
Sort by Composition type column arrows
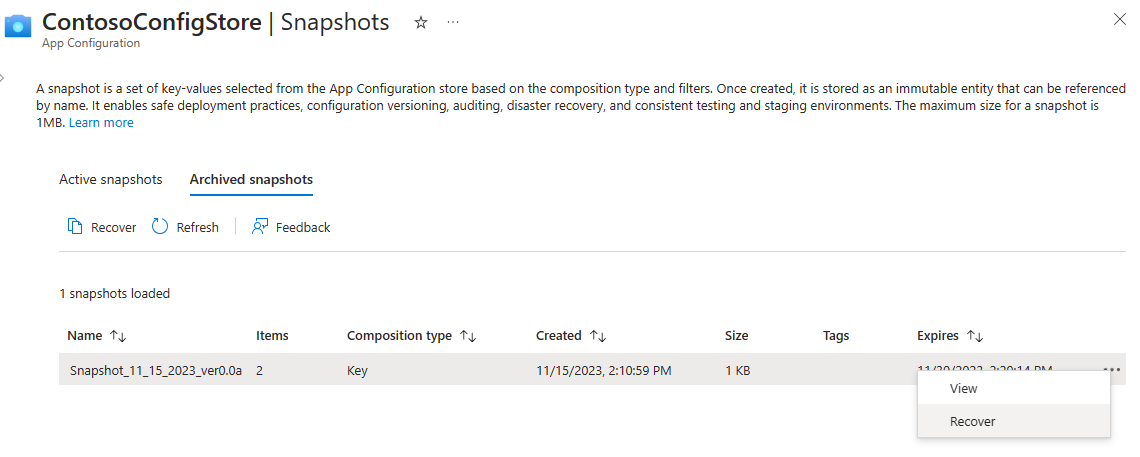click(467, 336)
